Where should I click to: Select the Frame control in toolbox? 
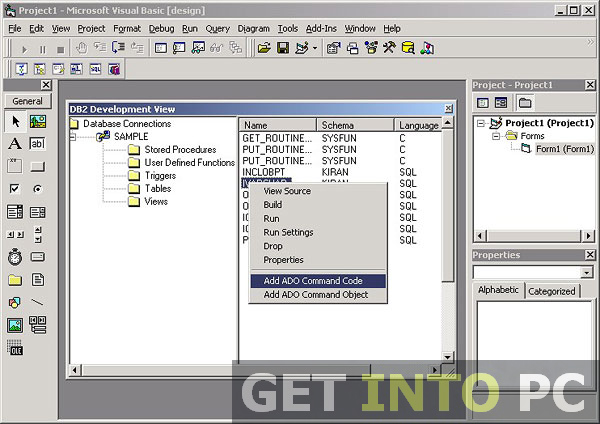15,166
